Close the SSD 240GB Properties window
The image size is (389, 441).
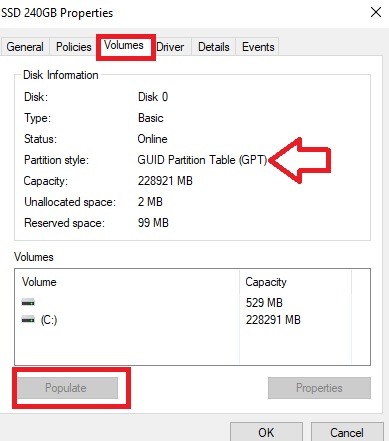(376, 12)
